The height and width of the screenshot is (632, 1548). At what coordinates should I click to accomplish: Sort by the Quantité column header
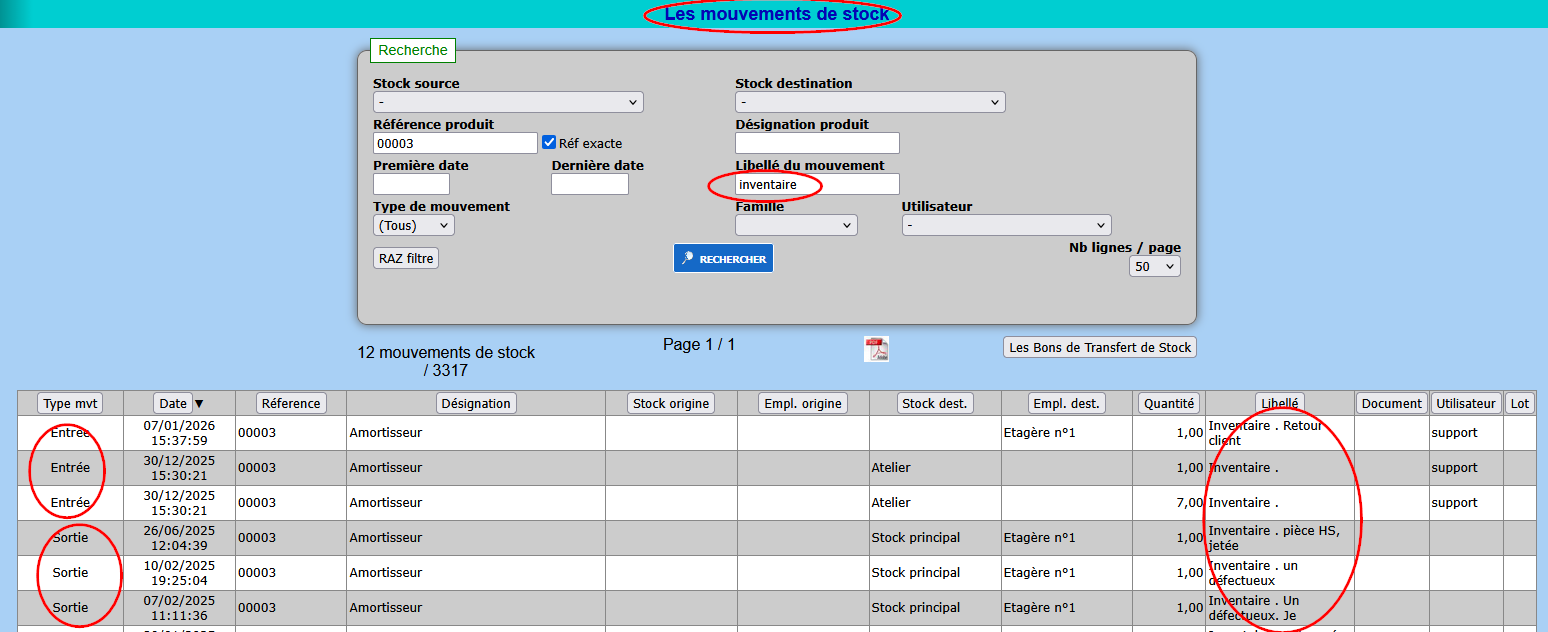click(x=1168, y=403)
